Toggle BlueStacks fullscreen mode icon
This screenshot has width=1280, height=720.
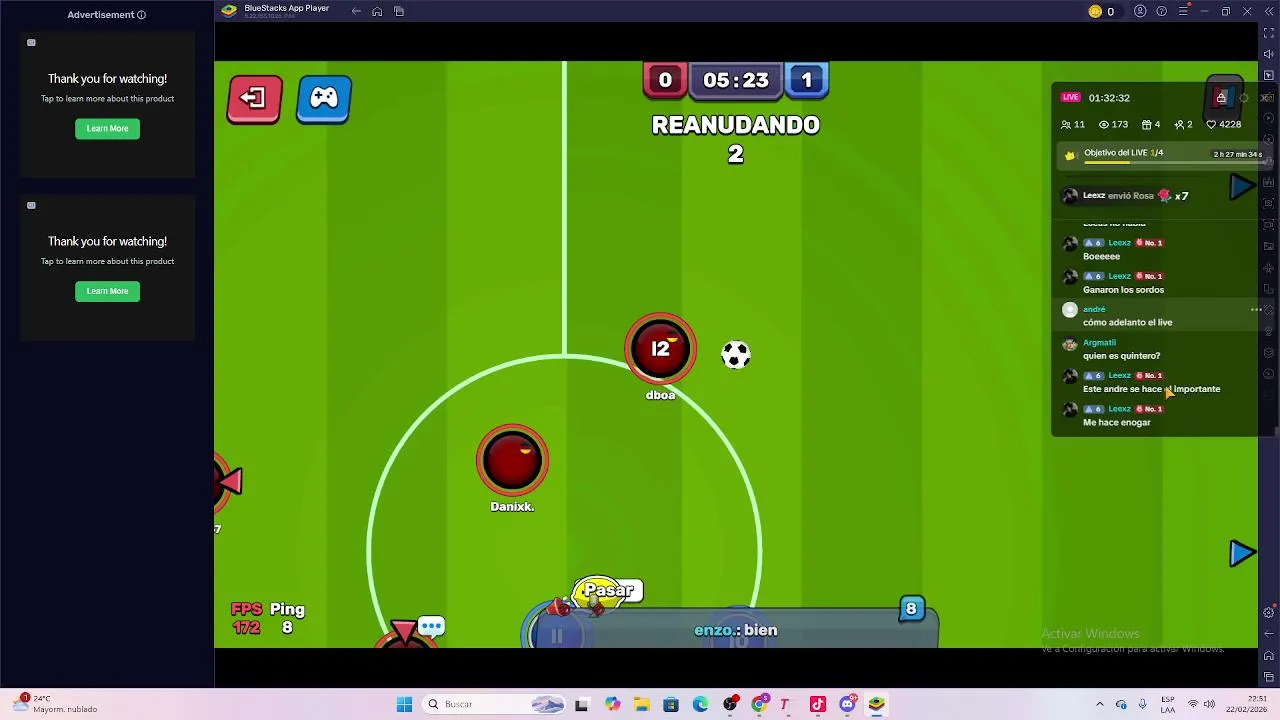(1269, 33)
